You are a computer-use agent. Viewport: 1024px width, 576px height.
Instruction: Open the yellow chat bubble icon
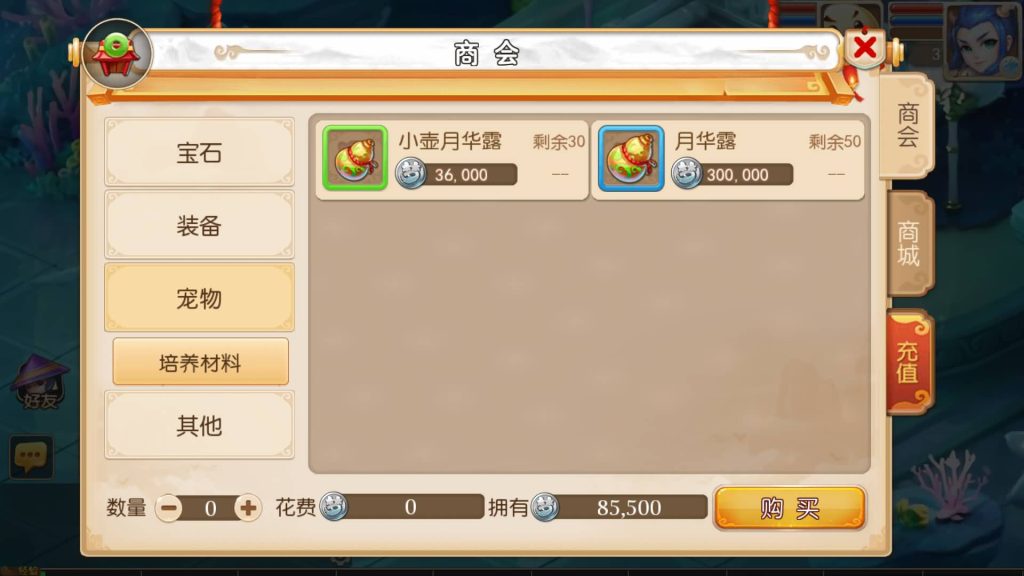coord(31,456)
